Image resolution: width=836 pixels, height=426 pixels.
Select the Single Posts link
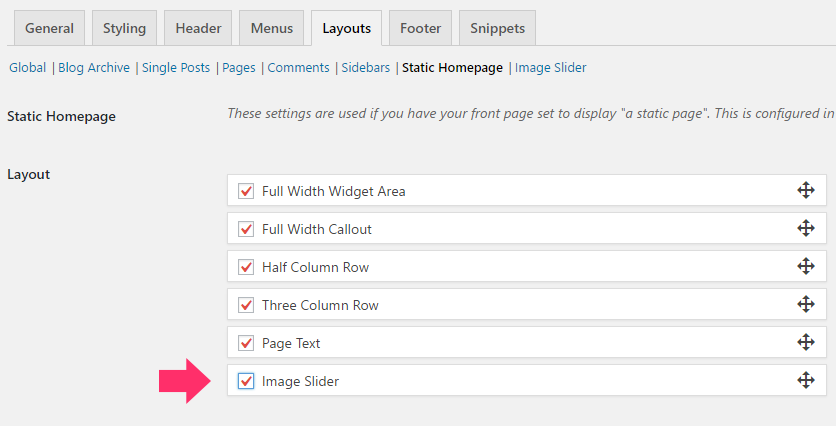pos(176,68)
